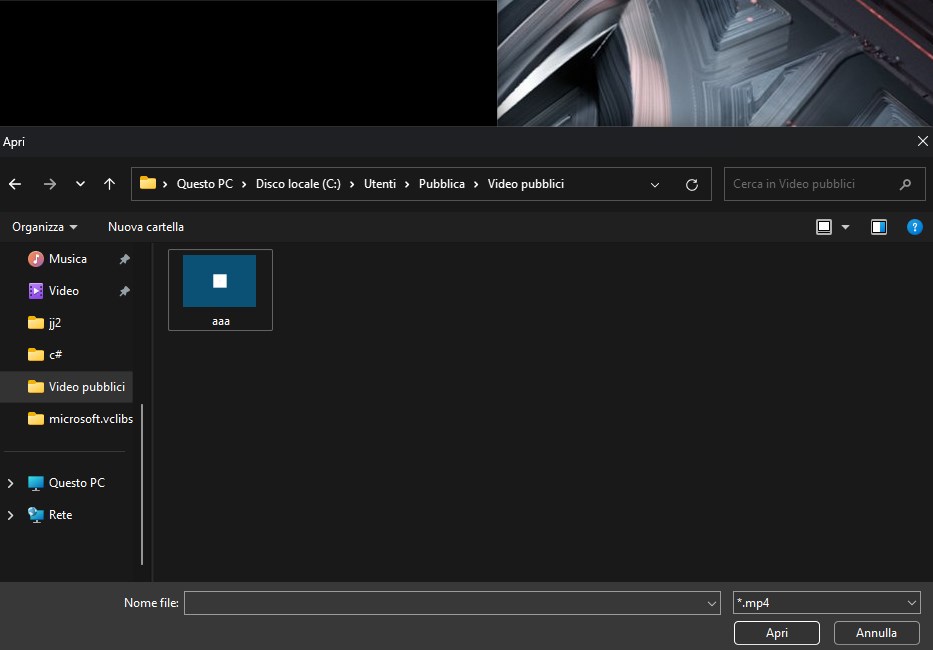Click the Nome file input field
933x650 pixels.
coord(452,603)
